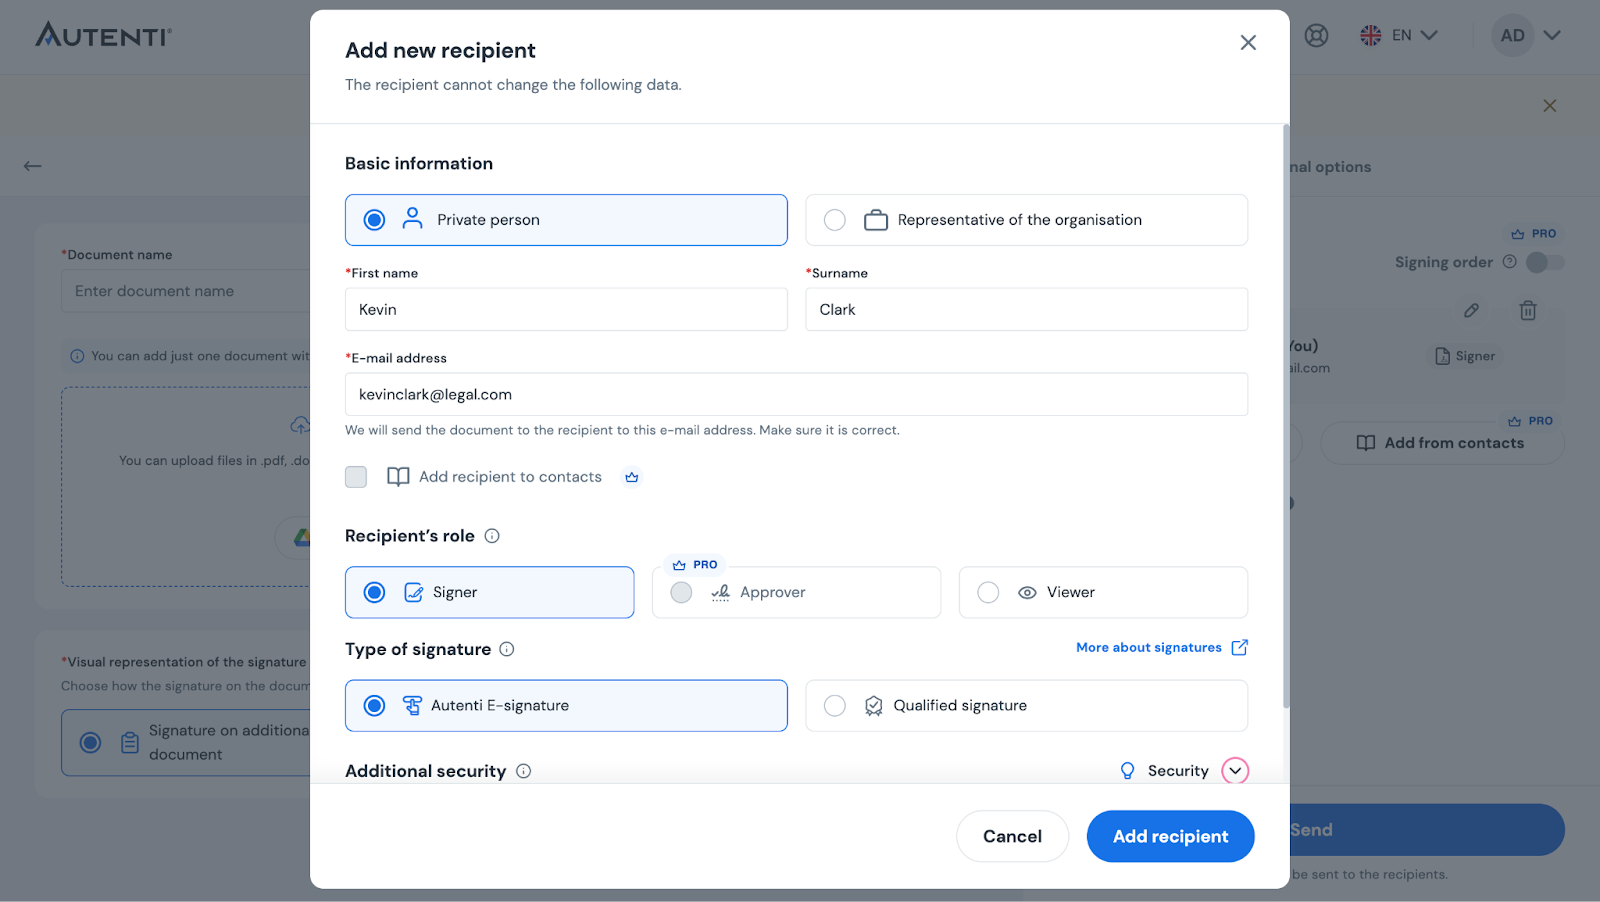Open the AD account menu
This screenshot has height=902, width=1600.
coord(1526,36)
